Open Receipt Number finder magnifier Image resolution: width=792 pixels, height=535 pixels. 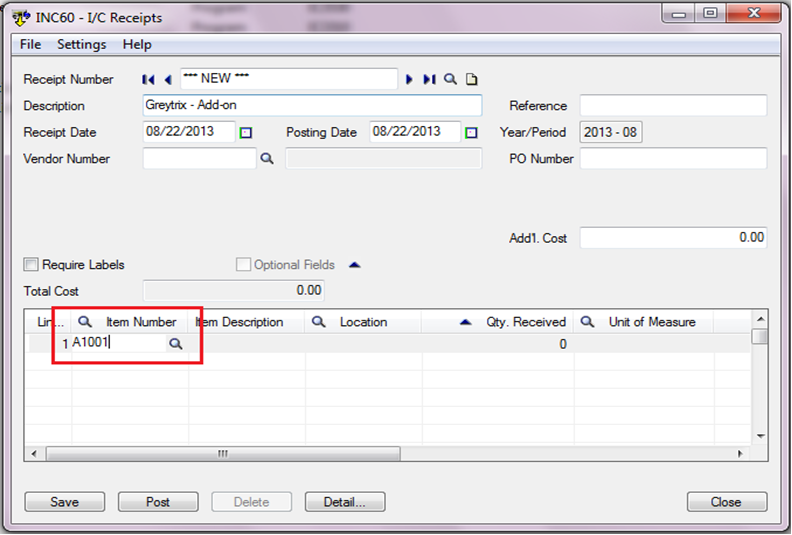[450, 79]
